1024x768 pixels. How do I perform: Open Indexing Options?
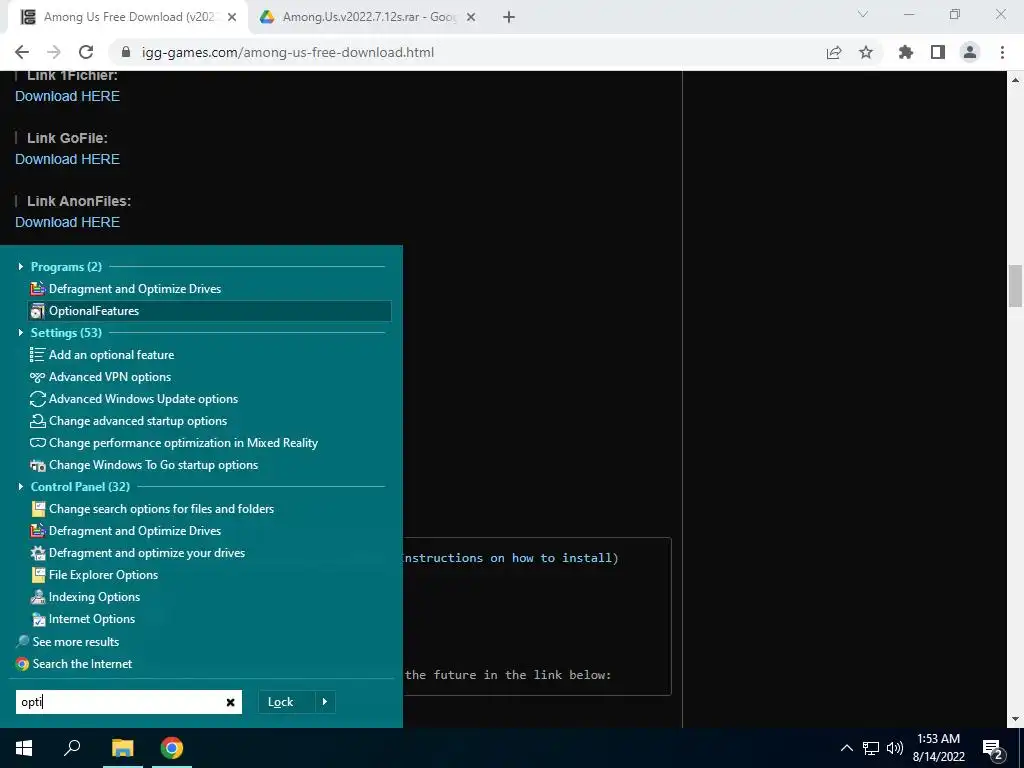tap(85, 597)
